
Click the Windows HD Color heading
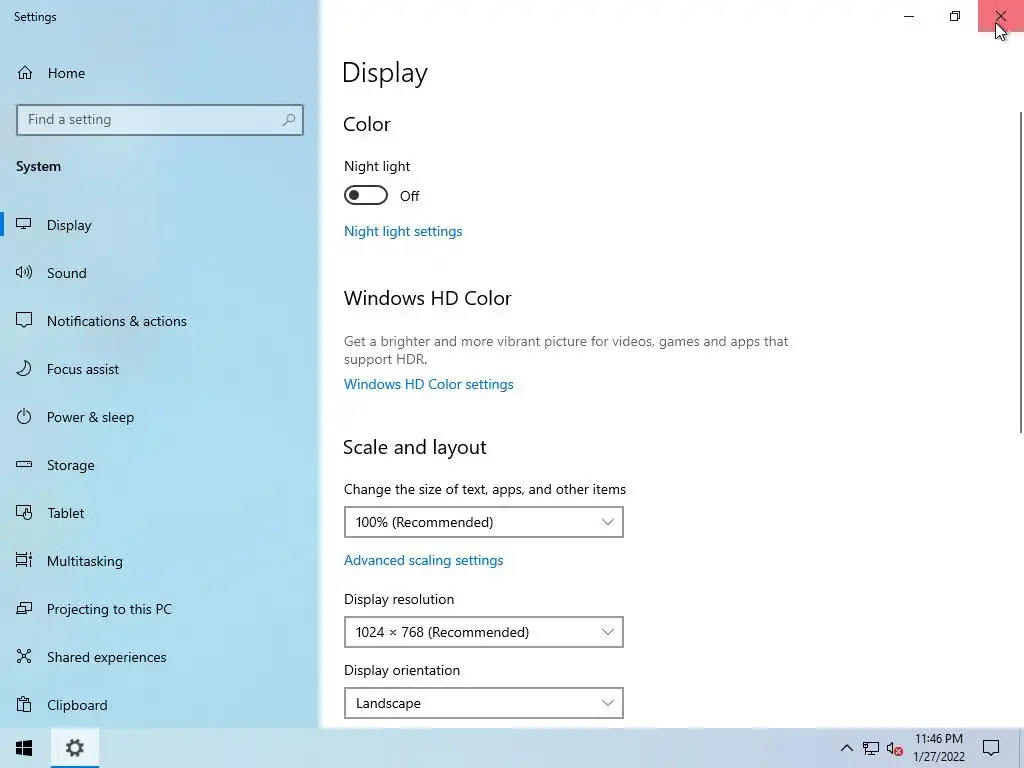[x=427, y=298]
